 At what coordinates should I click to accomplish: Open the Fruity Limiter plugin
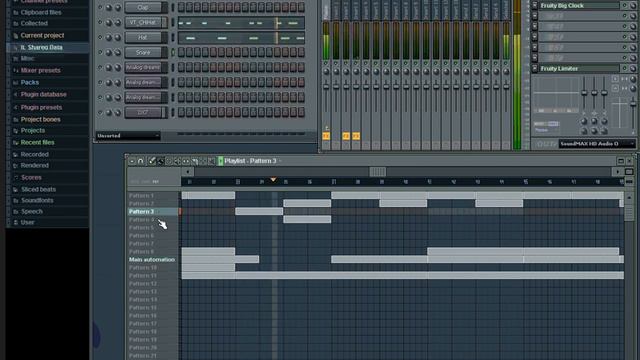(579, 69)
